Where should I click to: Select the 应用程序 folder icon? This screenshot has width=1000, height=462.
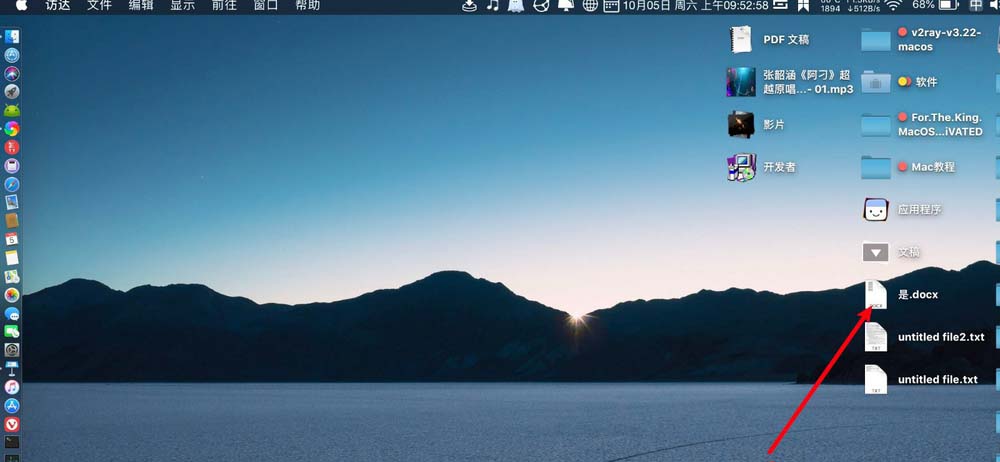pos(876,210)
